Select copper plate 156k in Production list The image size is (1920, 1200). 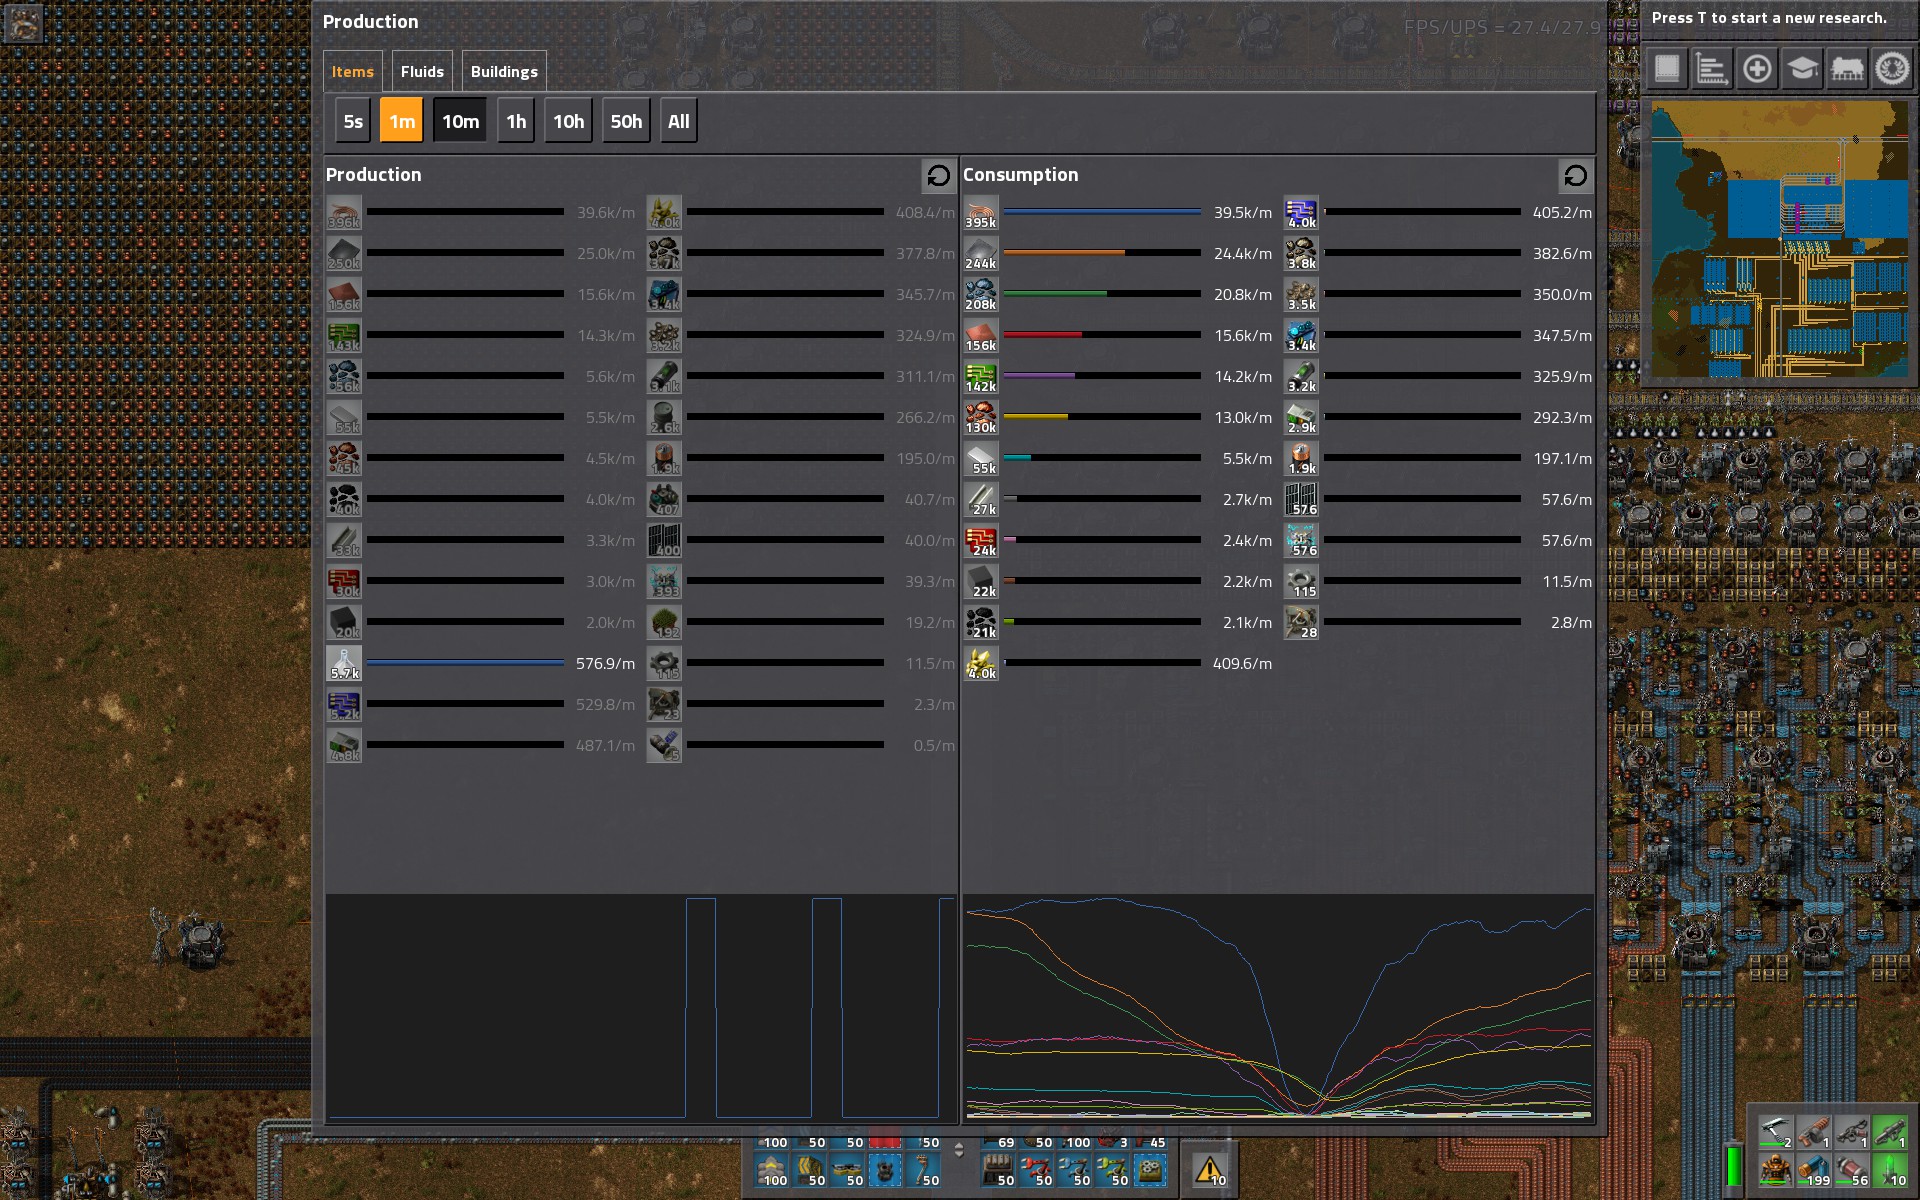coord(344,295)
